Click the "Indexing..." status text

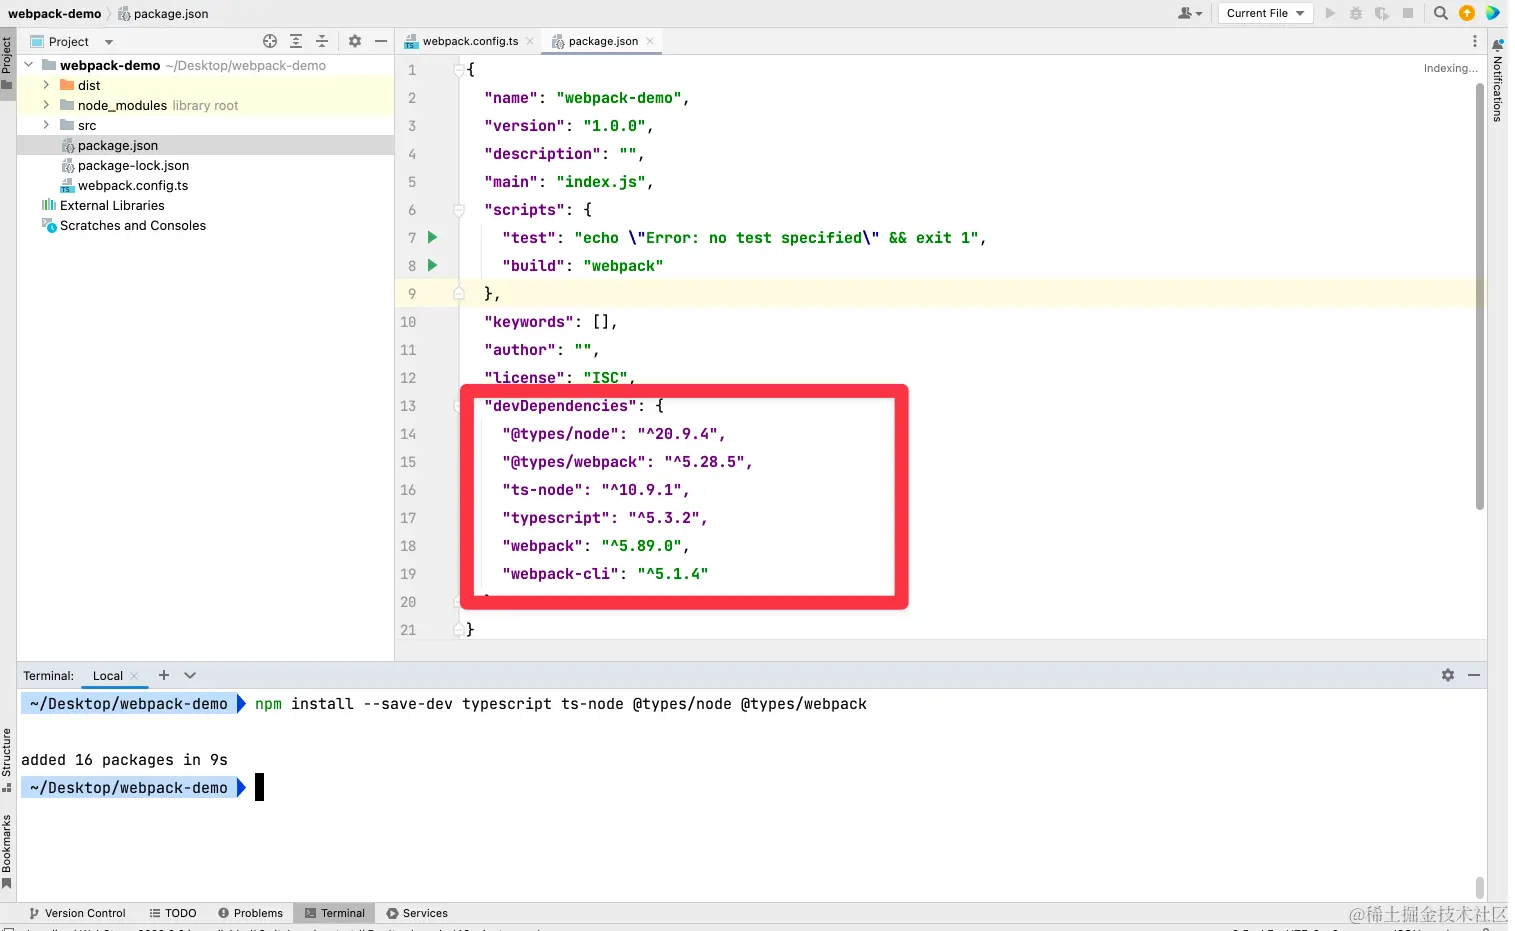[1450, 68]
